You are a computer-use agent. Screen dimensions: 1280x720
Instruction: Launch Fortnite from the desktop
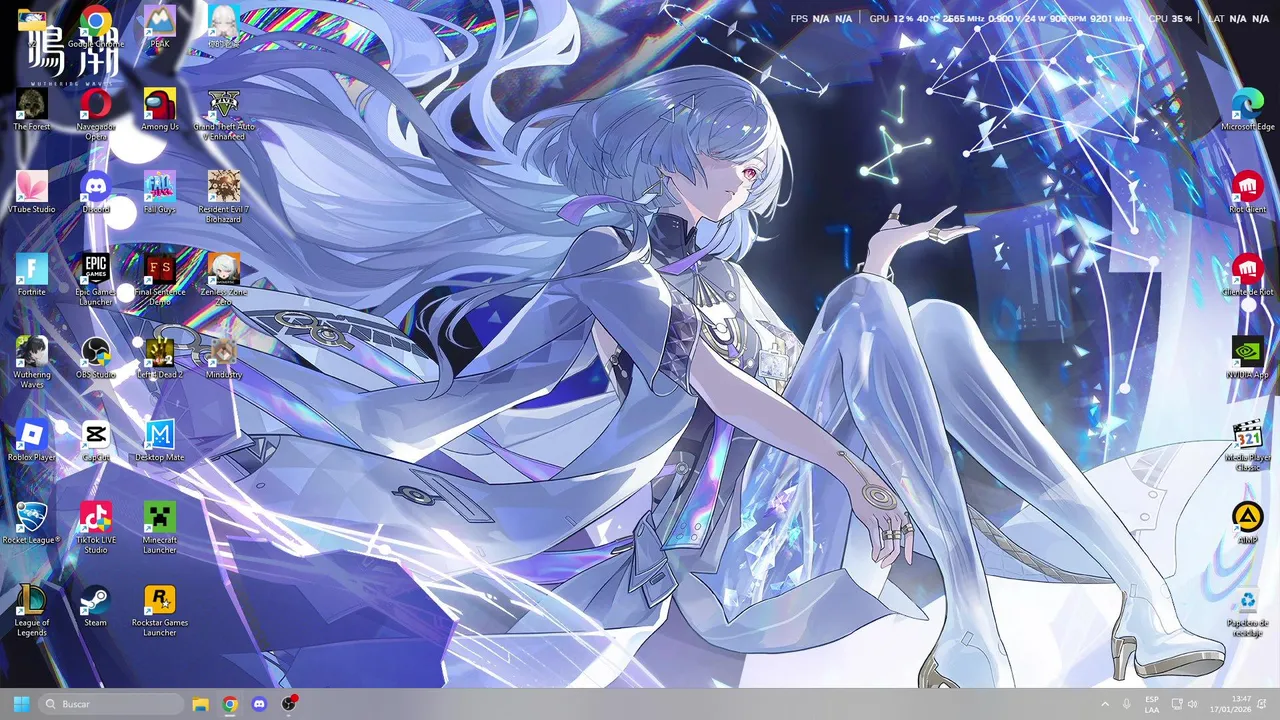32,275
